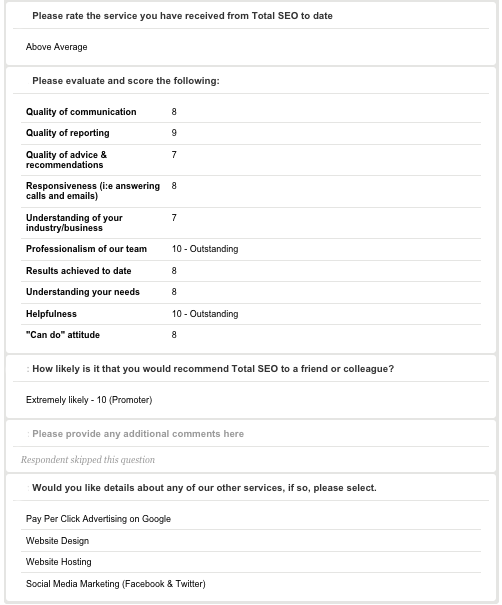
Task: Select 'Pay Per Click Advertising on Google'
Action: pos(98,519)
